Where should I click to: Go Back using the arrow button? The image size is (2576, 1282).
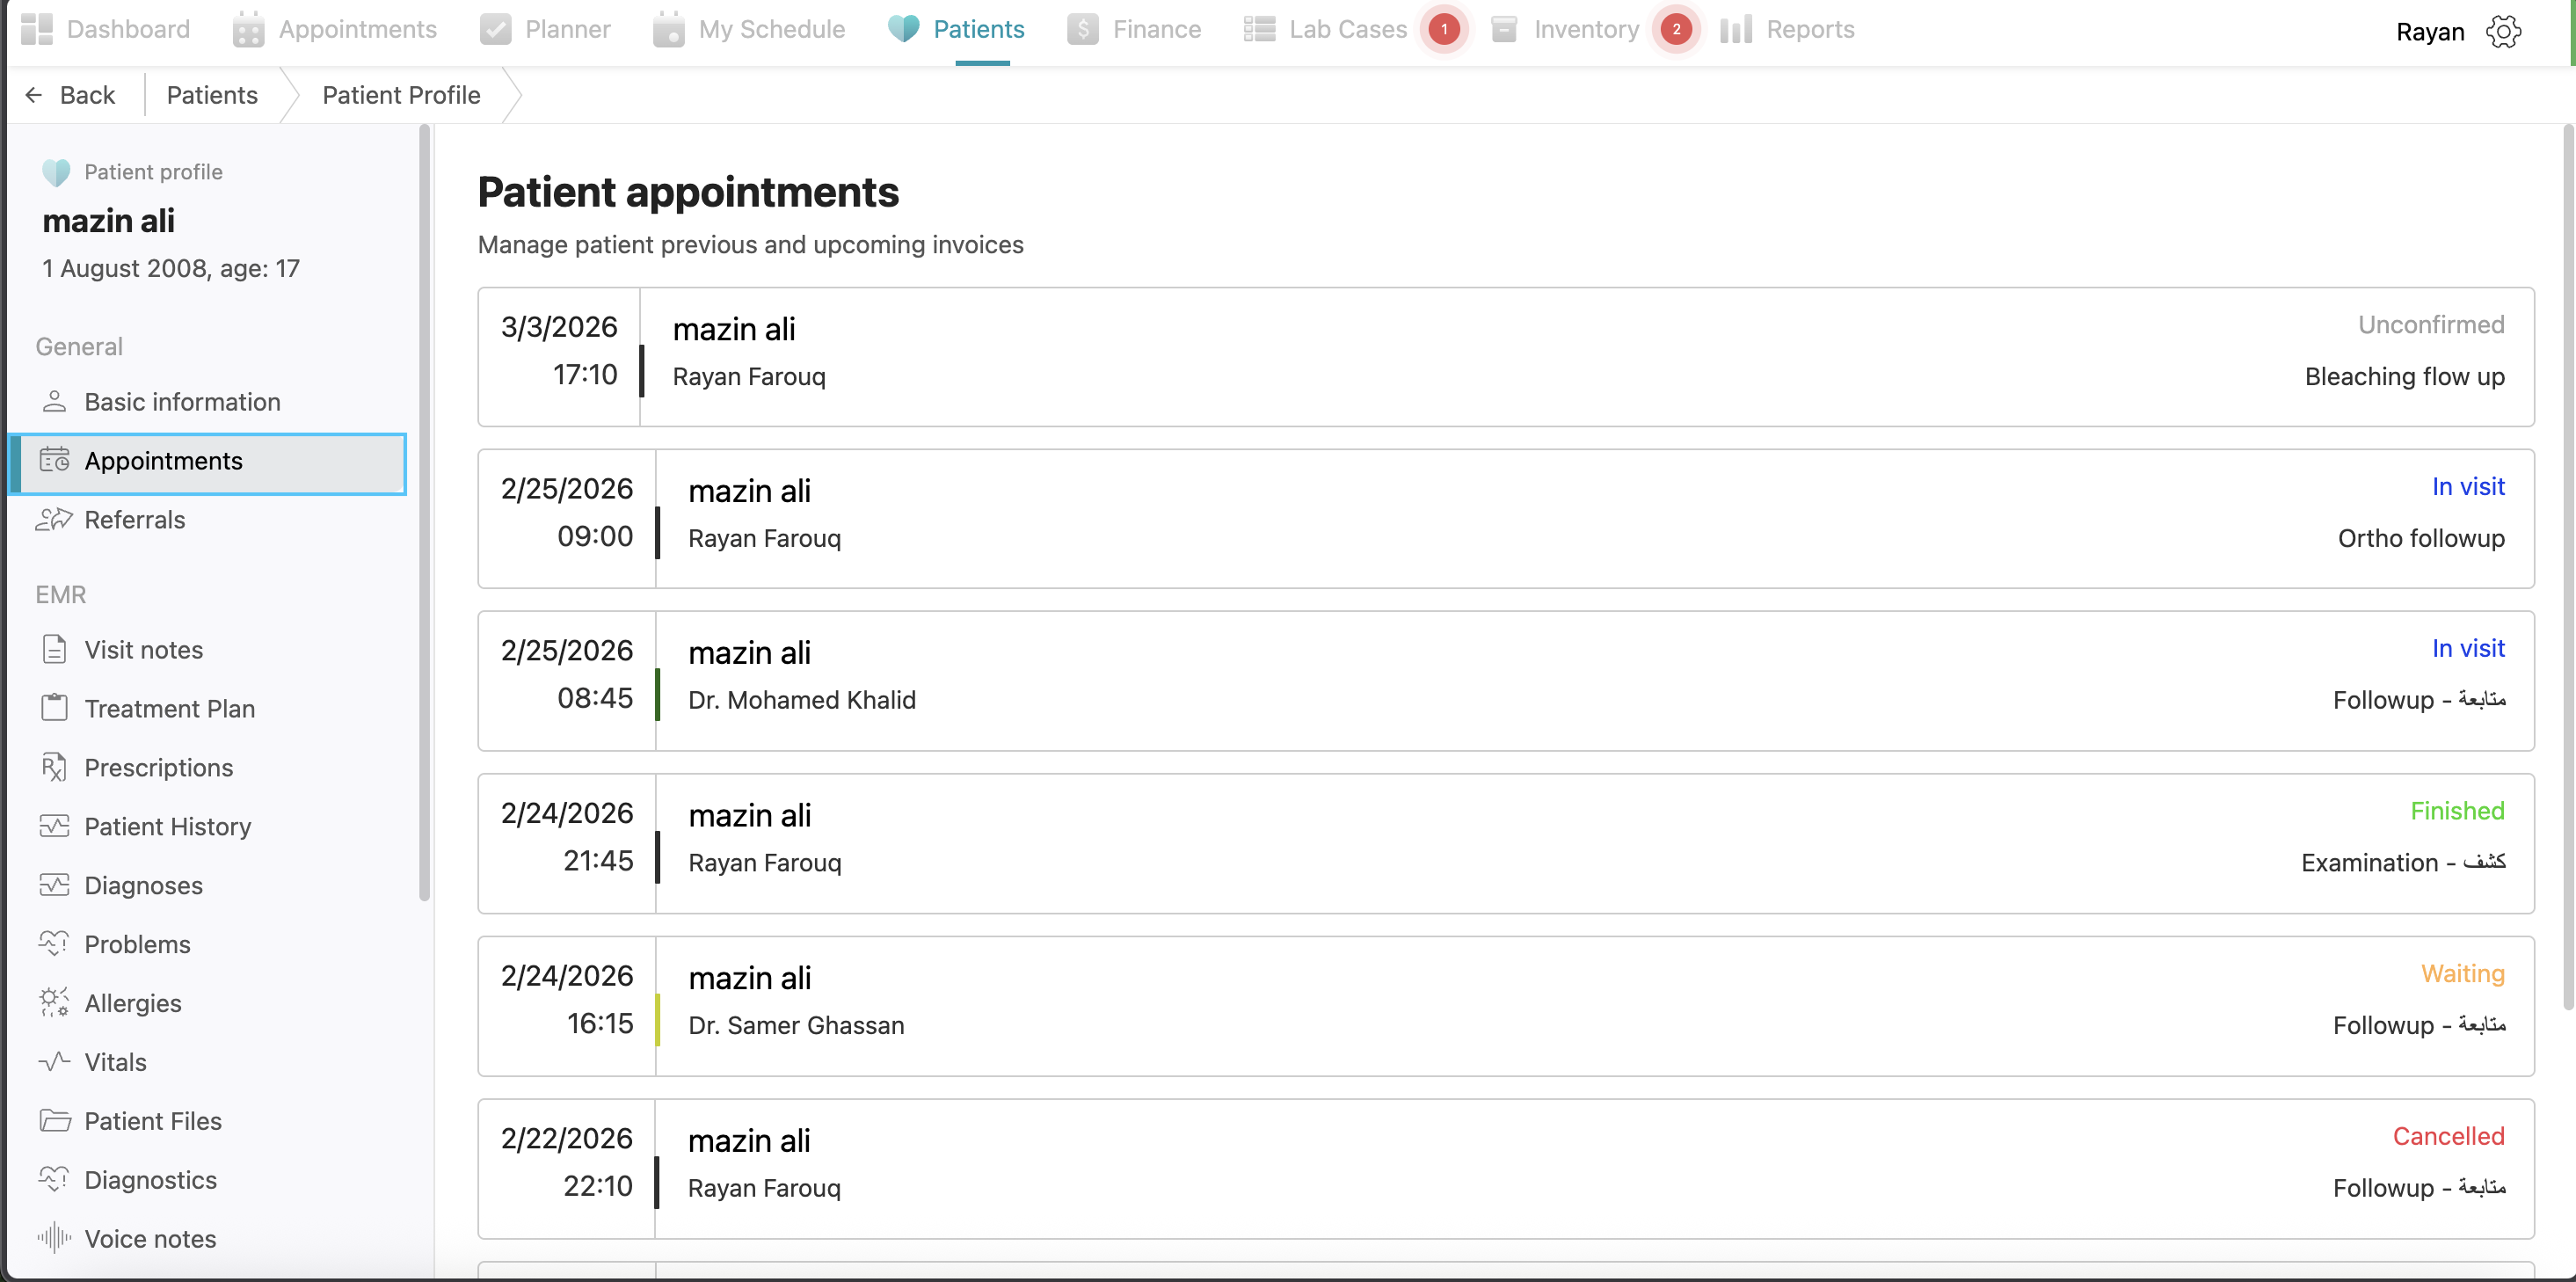coord(70,95)
